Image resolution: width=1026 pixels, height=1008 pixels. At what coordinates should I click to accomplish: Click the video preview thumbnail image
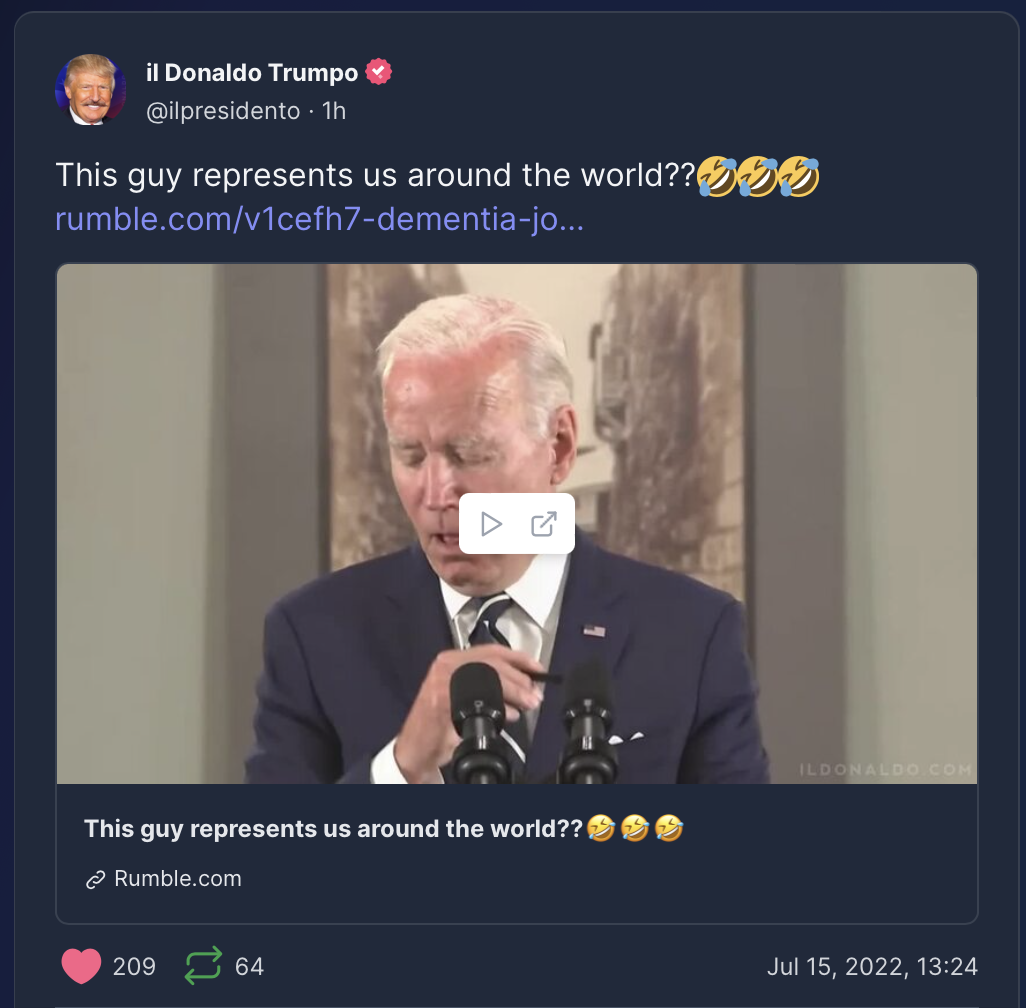click(517, 524)
